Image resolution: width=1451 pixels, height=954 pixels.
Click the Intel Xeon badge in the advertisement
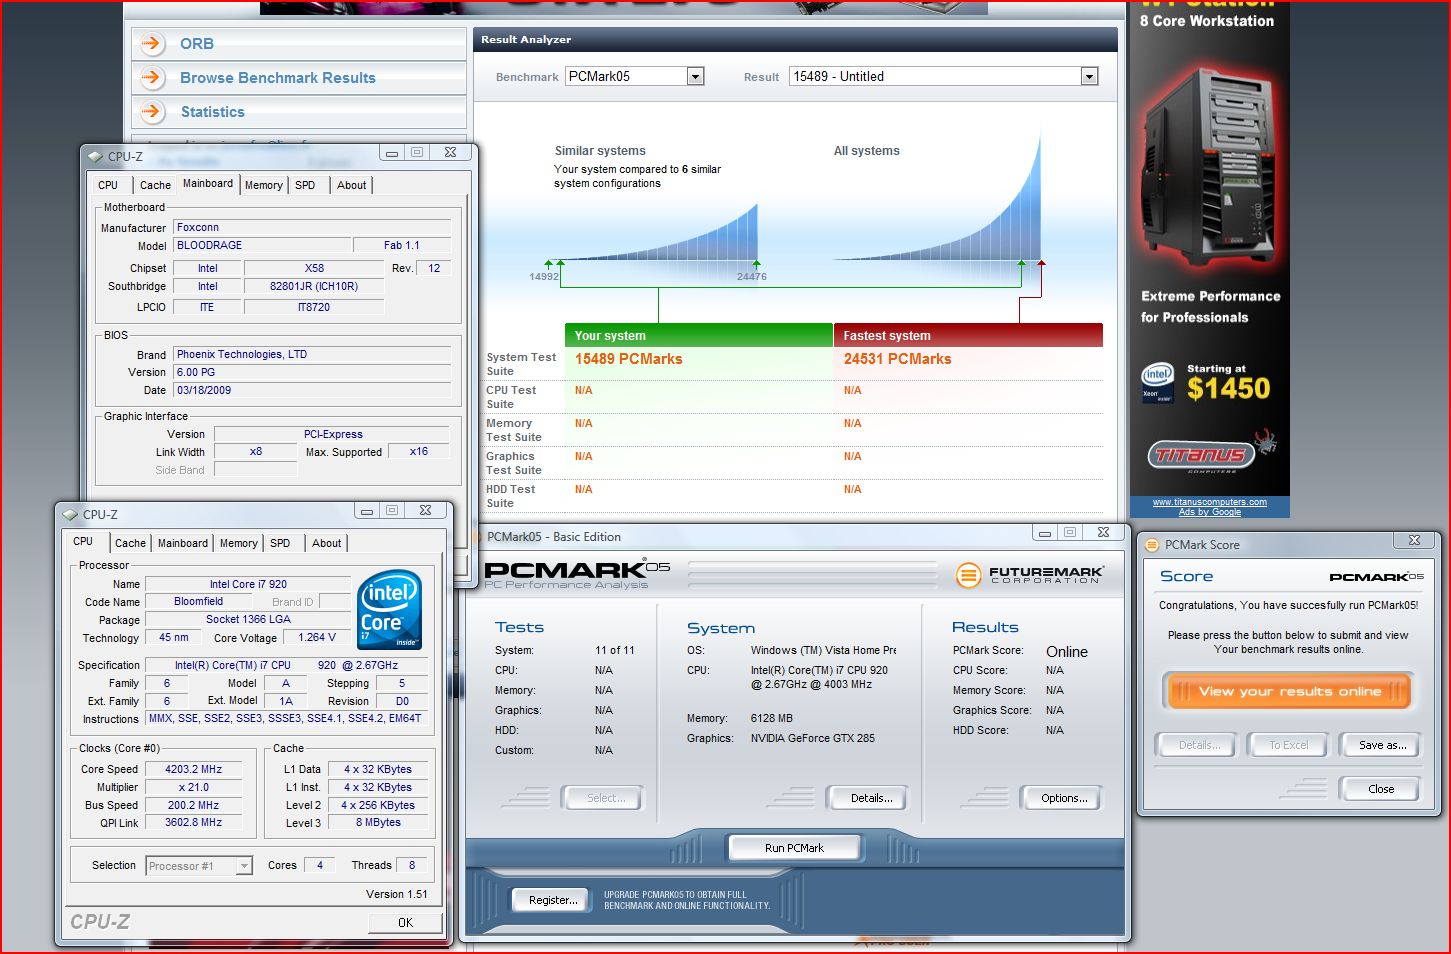(1157, 380)
